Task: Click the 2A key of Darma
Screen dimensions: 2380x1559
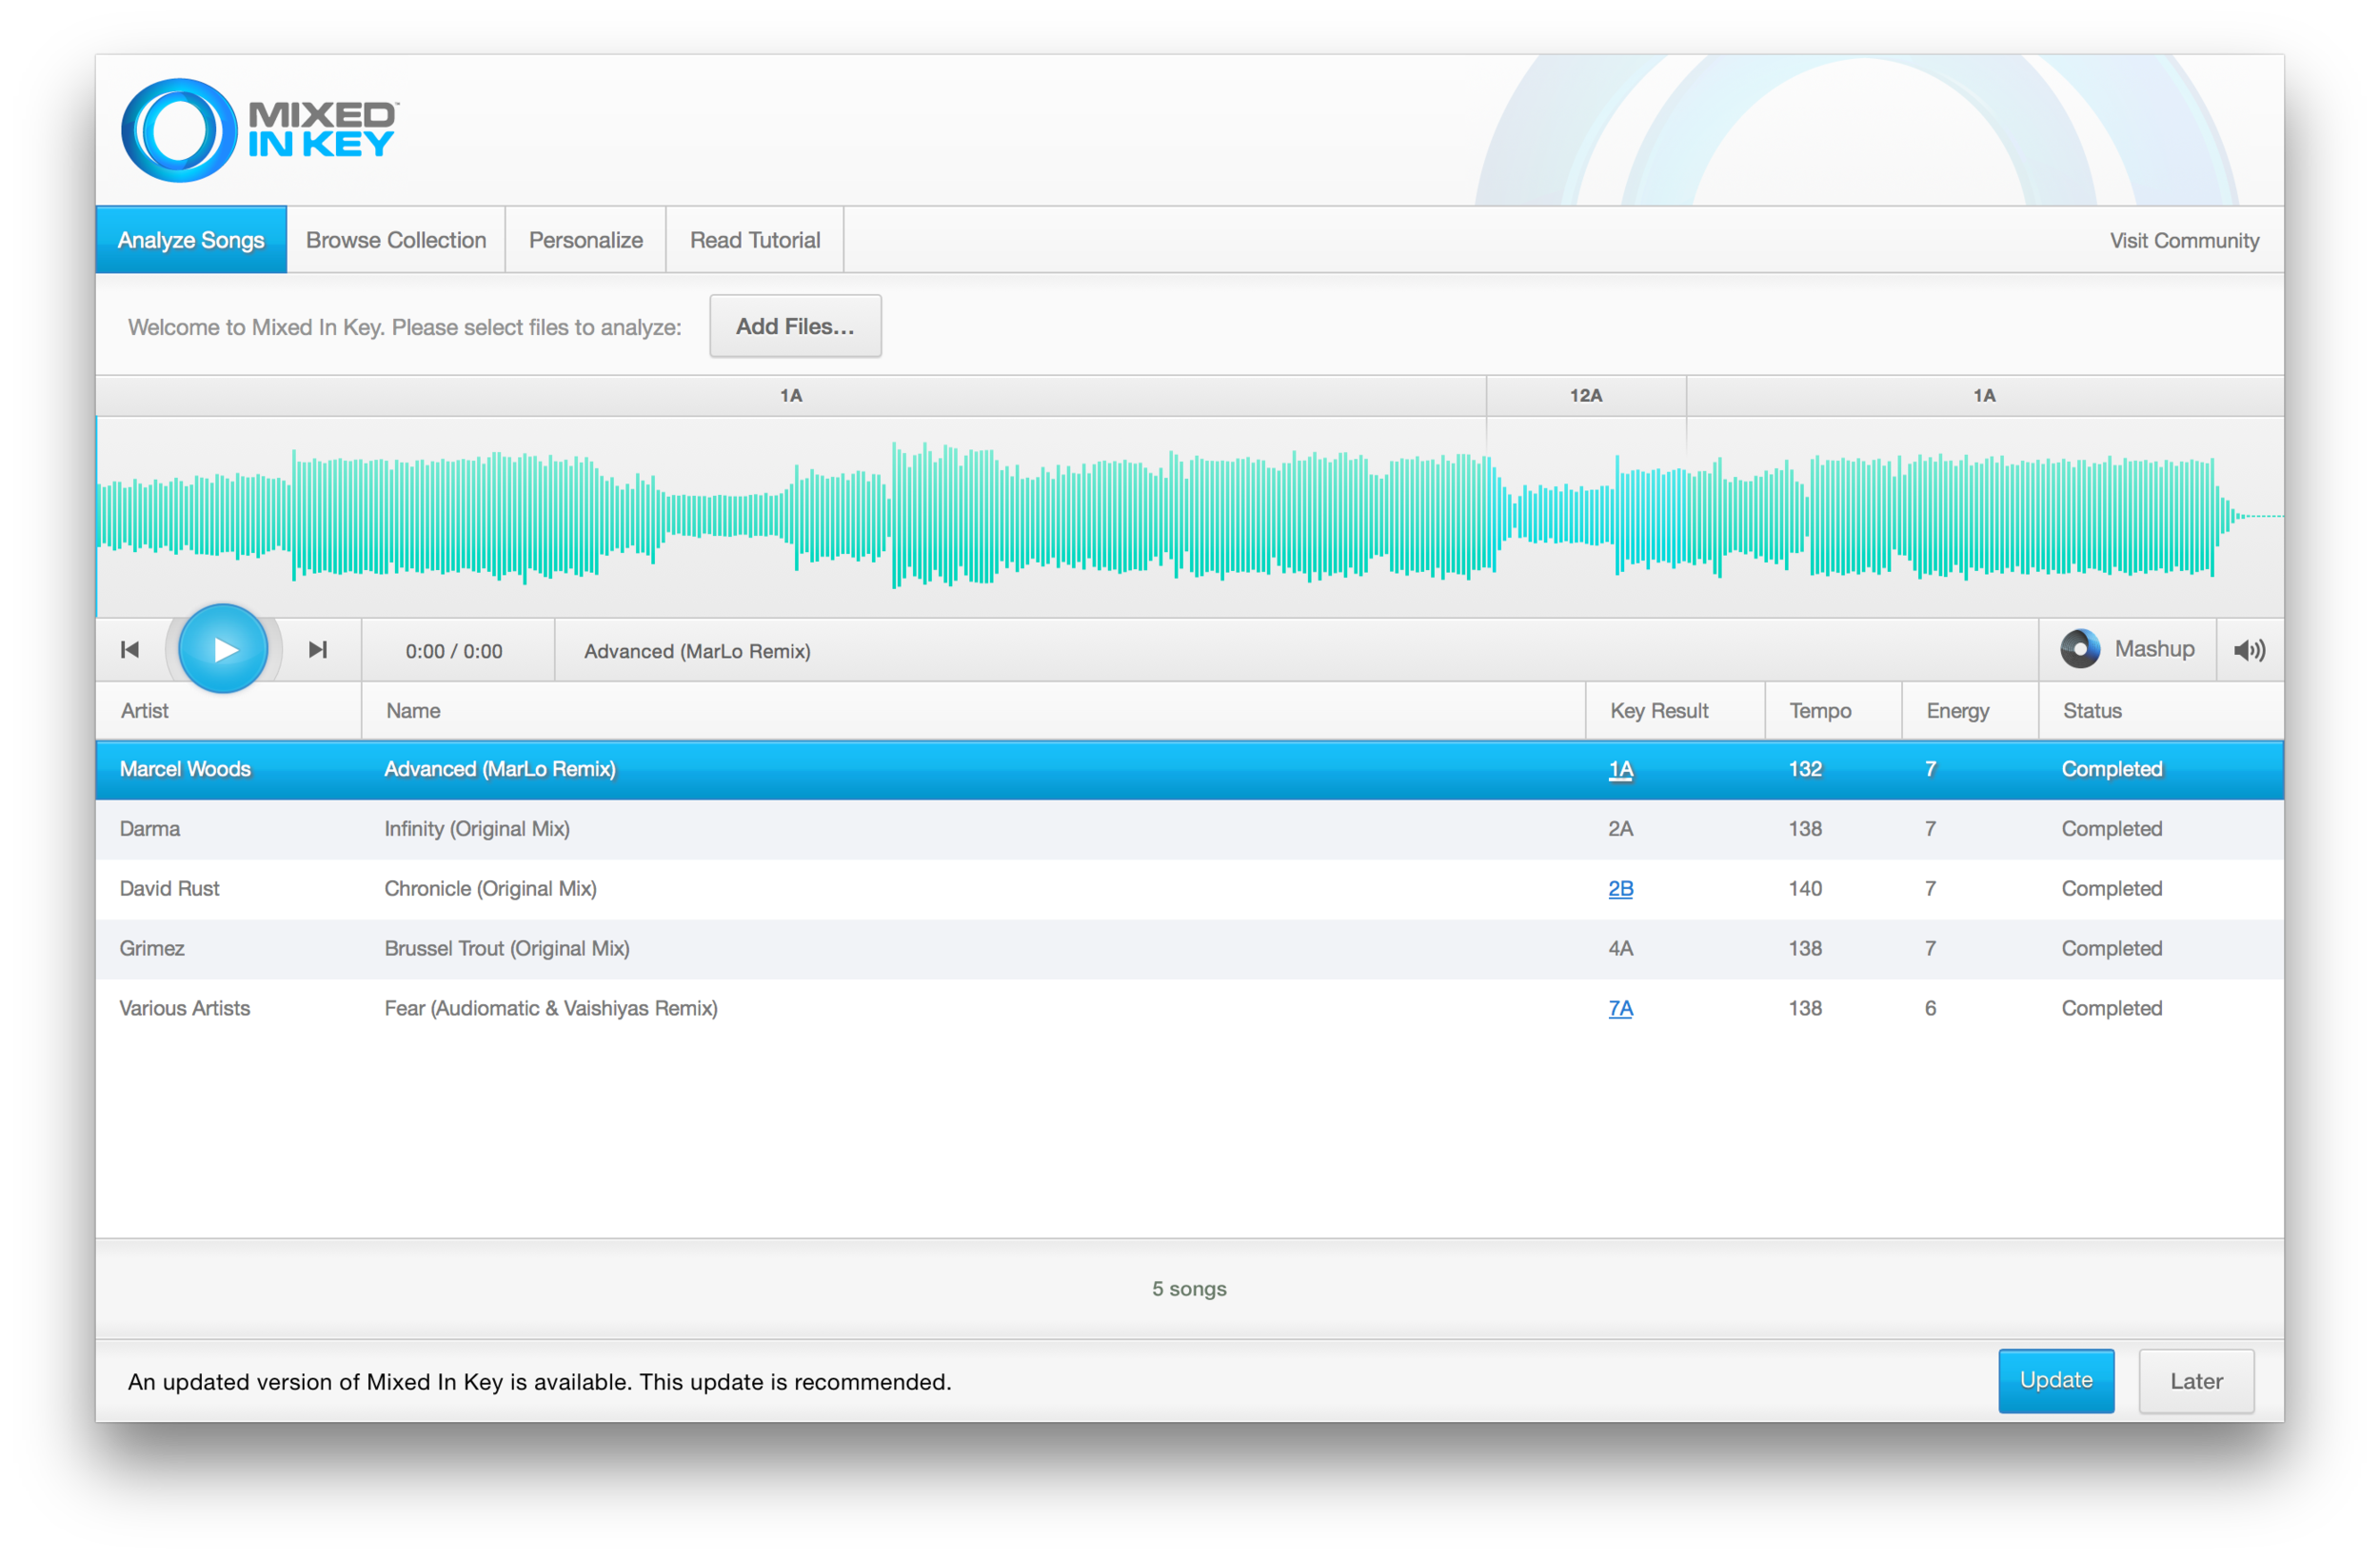Action: tap(1620, 829)
